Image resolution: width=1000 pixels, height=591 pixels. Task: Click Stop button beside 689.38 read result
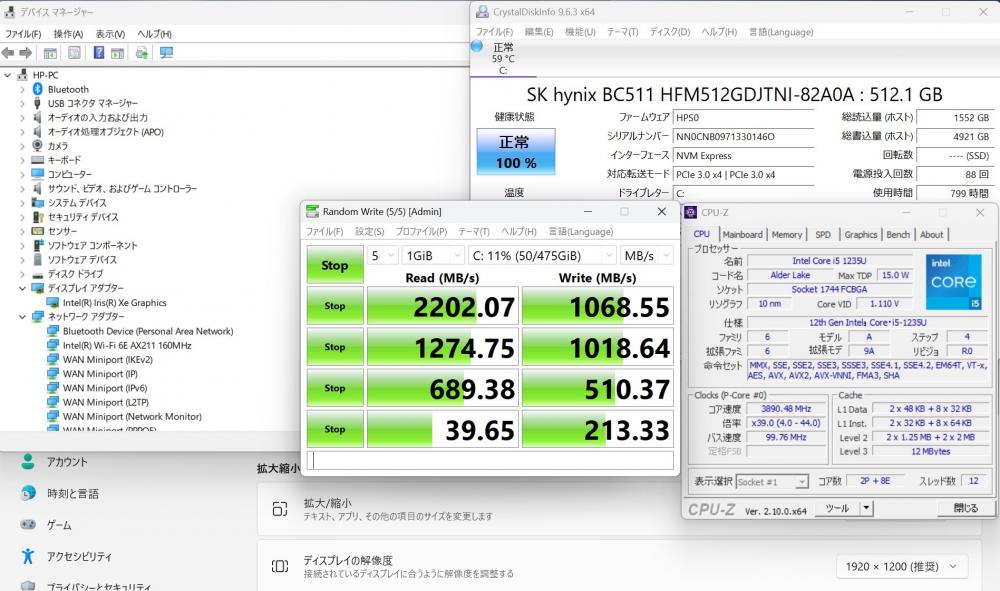335,388
